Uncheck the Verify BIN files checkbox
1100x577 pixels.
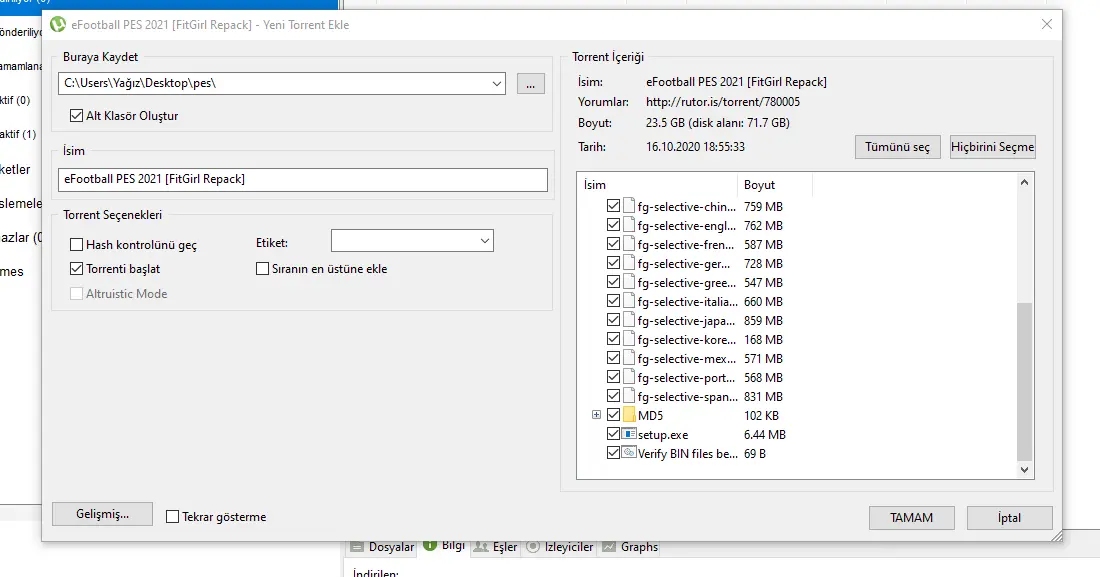[x=613, y=453]
